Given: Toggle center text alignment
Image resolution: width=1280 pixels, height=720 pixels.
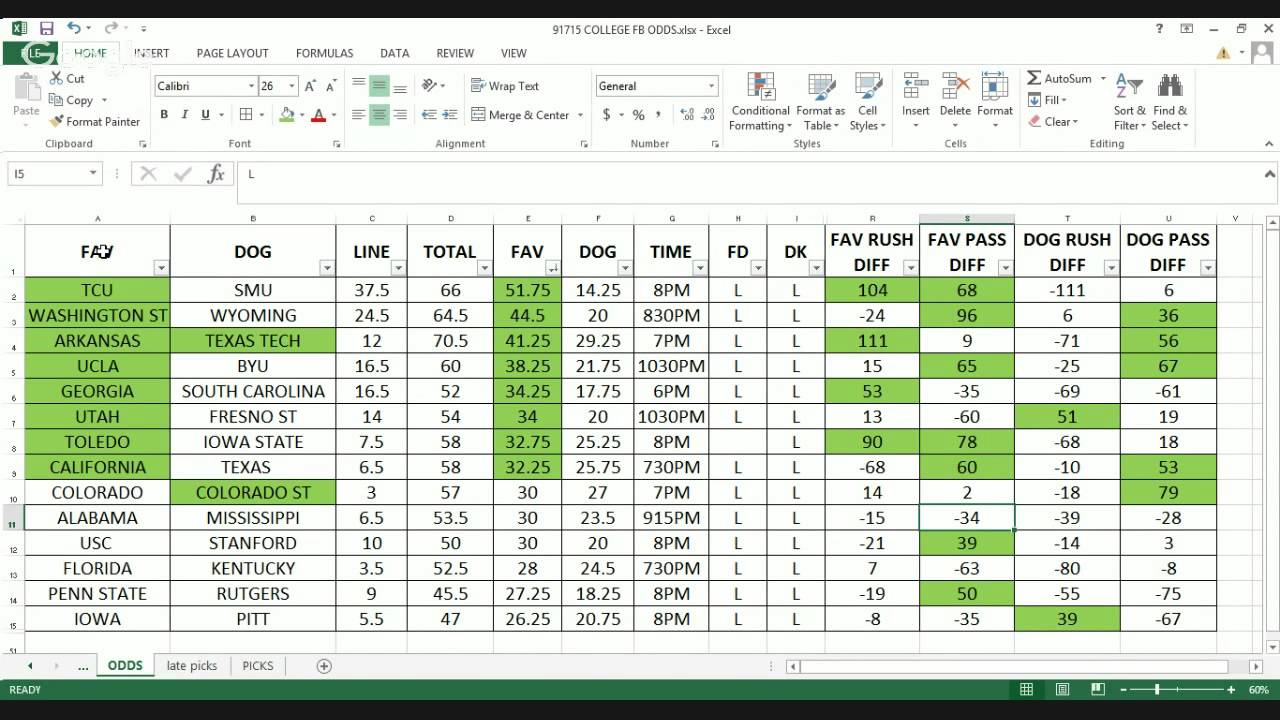Looking at the screenshot, I should (x=379, y=115).
